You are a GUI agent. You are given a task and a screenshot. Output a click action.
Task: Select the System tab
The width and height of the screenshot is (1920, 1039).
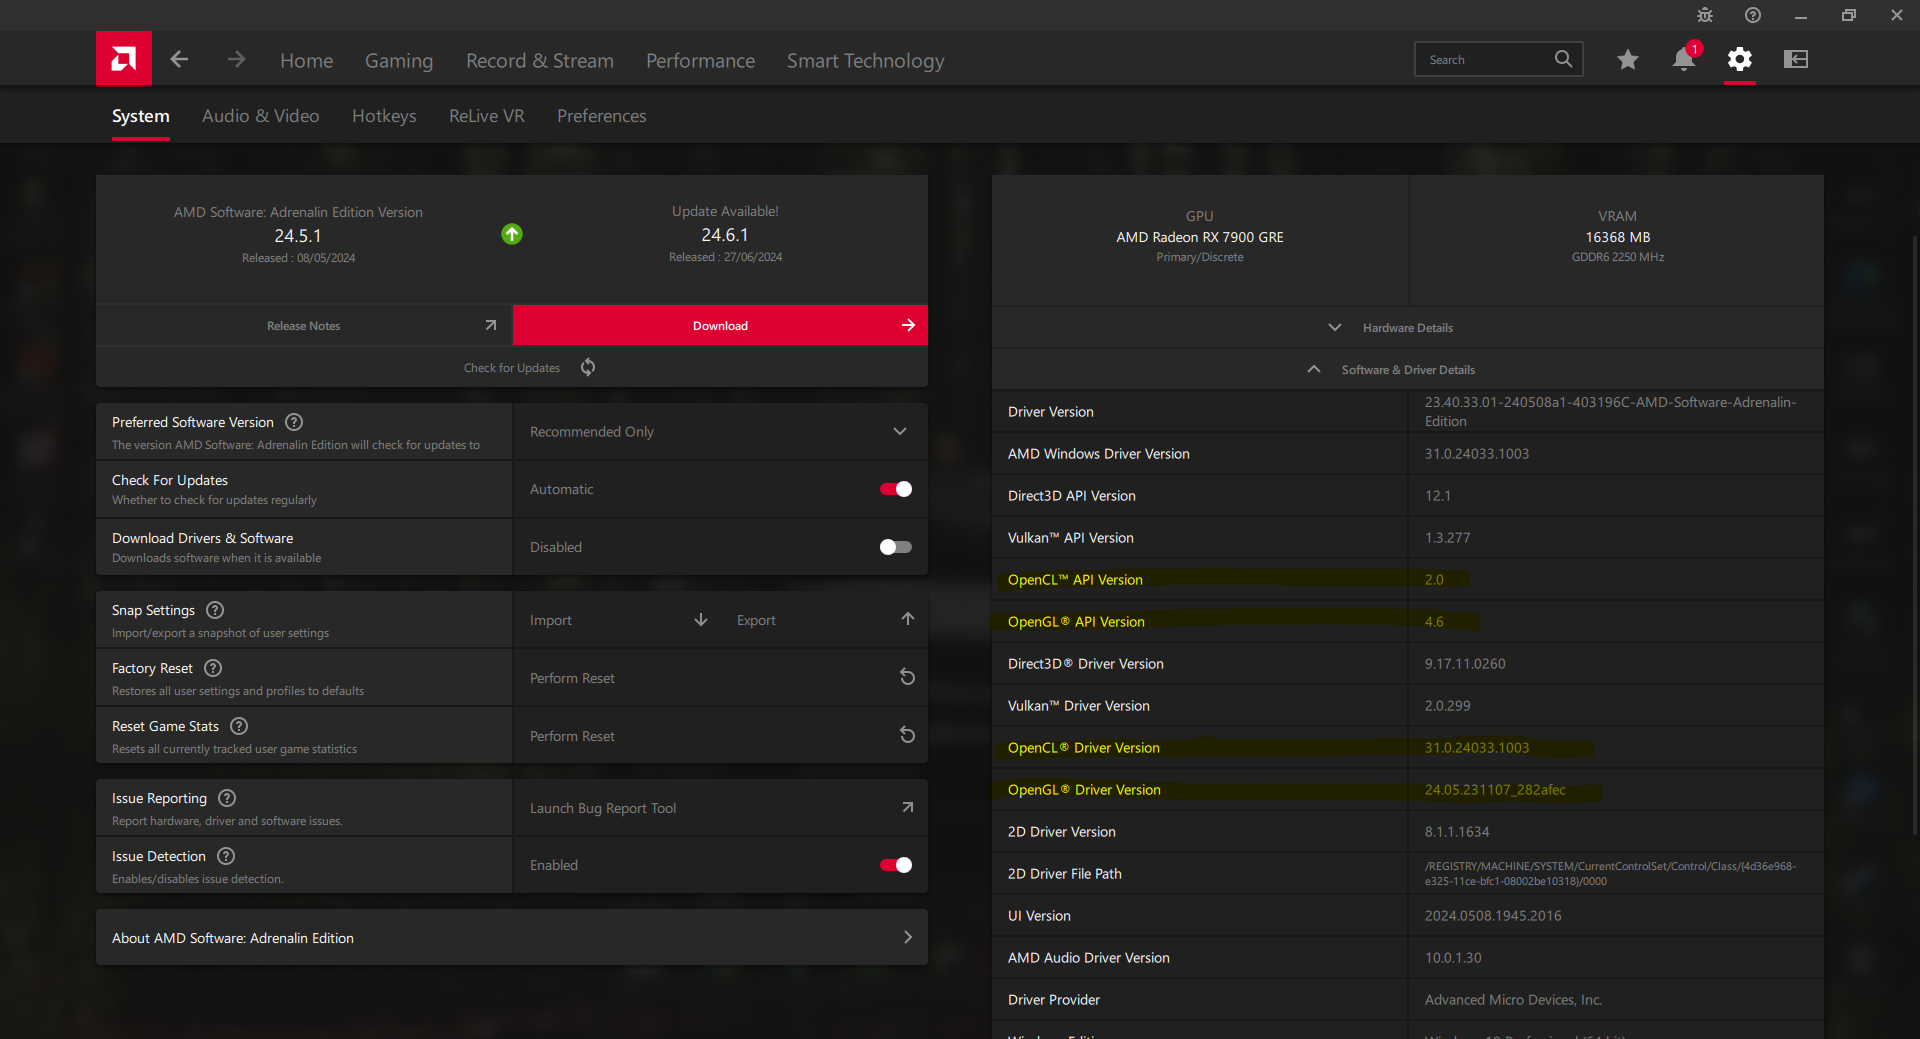click(x=141, y=116)
